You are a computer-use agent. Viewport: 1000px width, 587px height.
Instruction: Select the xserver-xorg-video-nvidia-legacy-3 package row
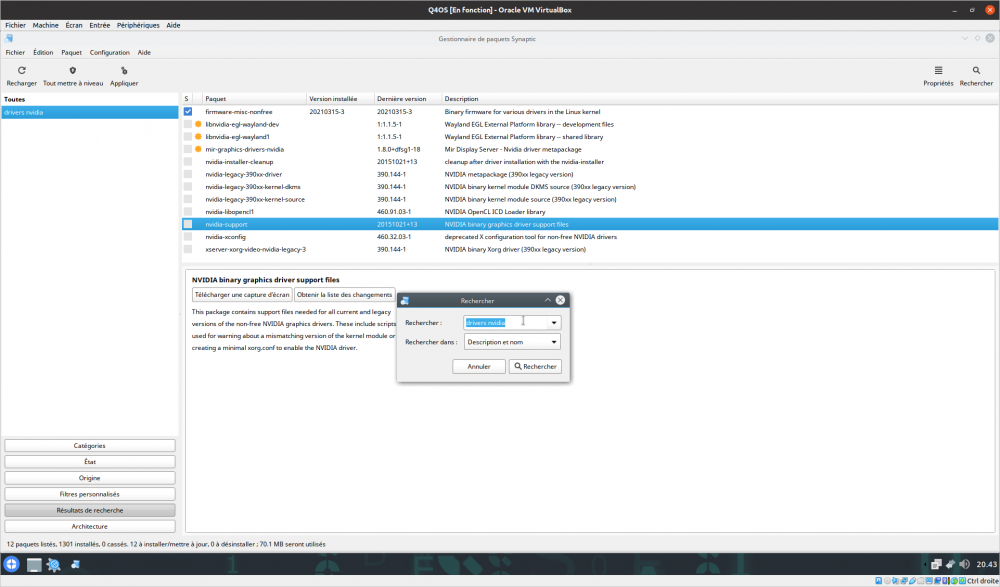590,249
